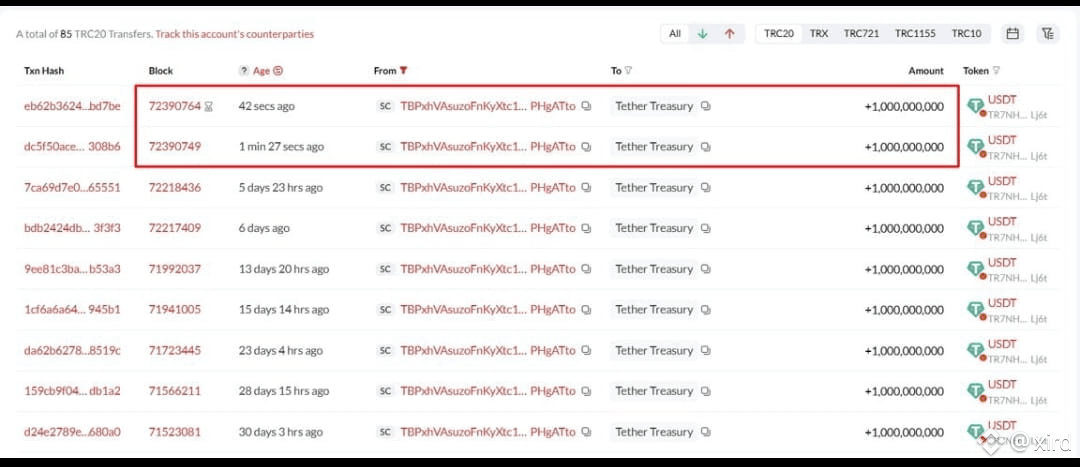Open transaction hash dc5f50ace...308b6
The image size is (1080, 467).
[72, 147]
